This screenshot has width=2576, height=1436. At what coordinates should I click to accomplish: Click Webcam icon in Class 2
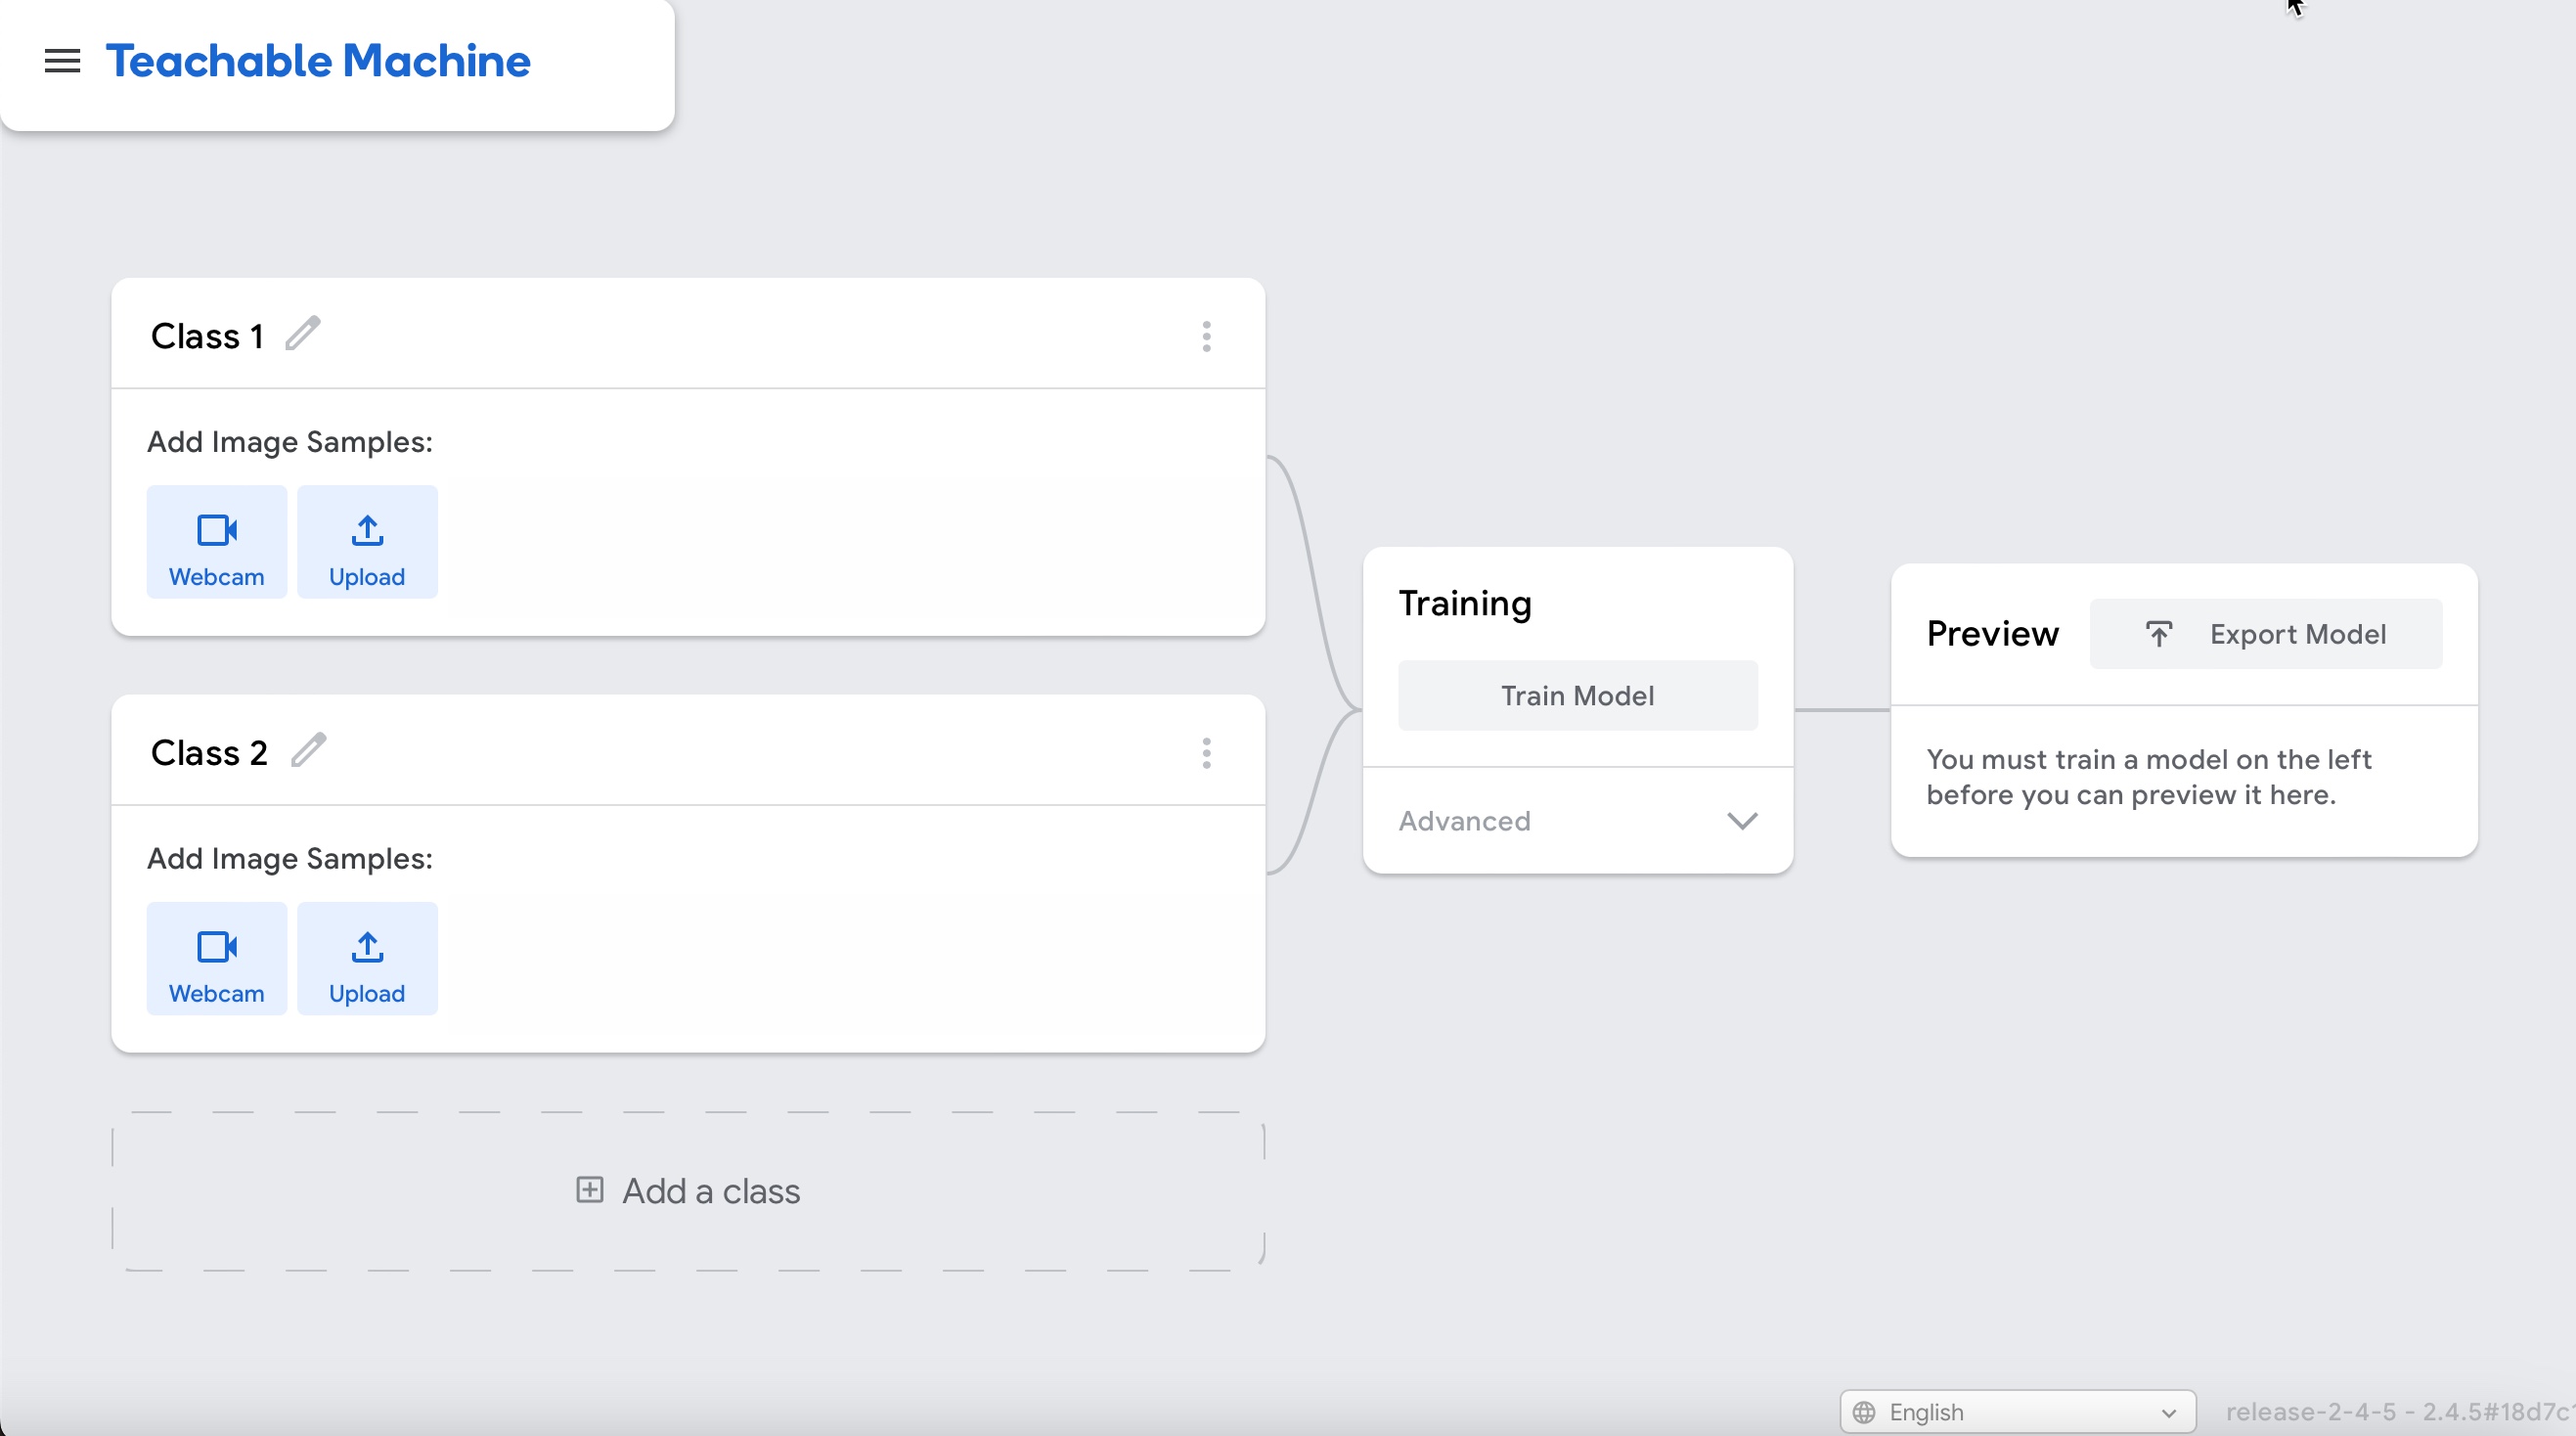tap(216, 946)
